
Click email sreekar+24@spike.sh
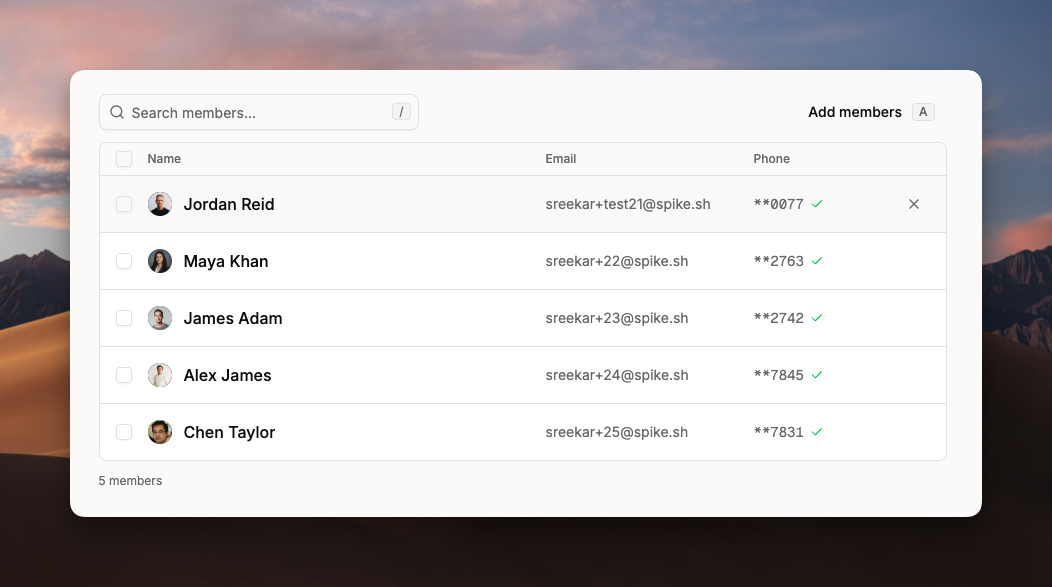point(617,375)
